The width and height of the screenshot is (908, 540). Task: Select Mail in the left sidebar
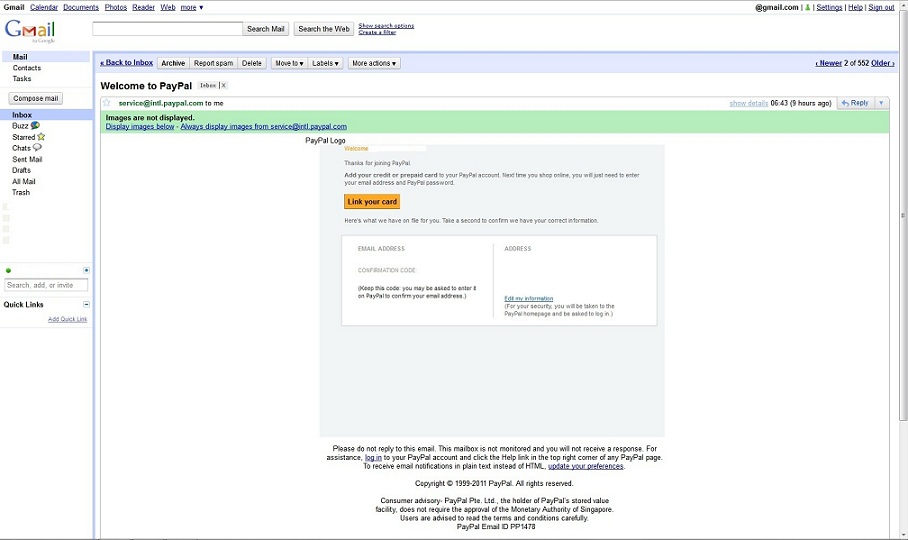(20, 57)
